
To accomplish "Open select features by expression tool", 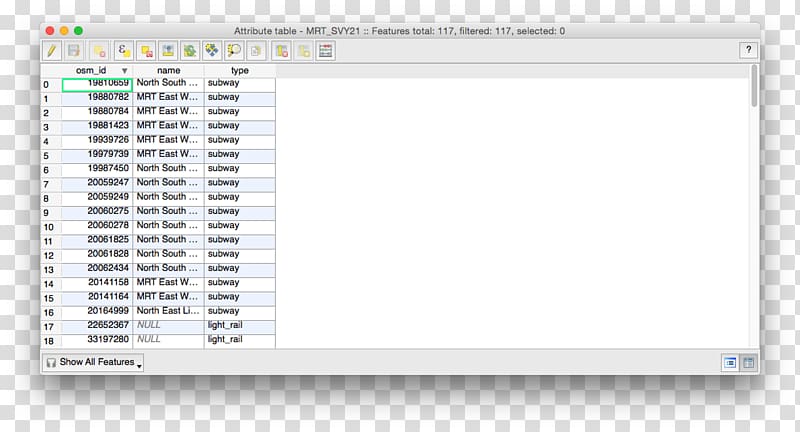I will pyautogui.click(x=124, y=51).
